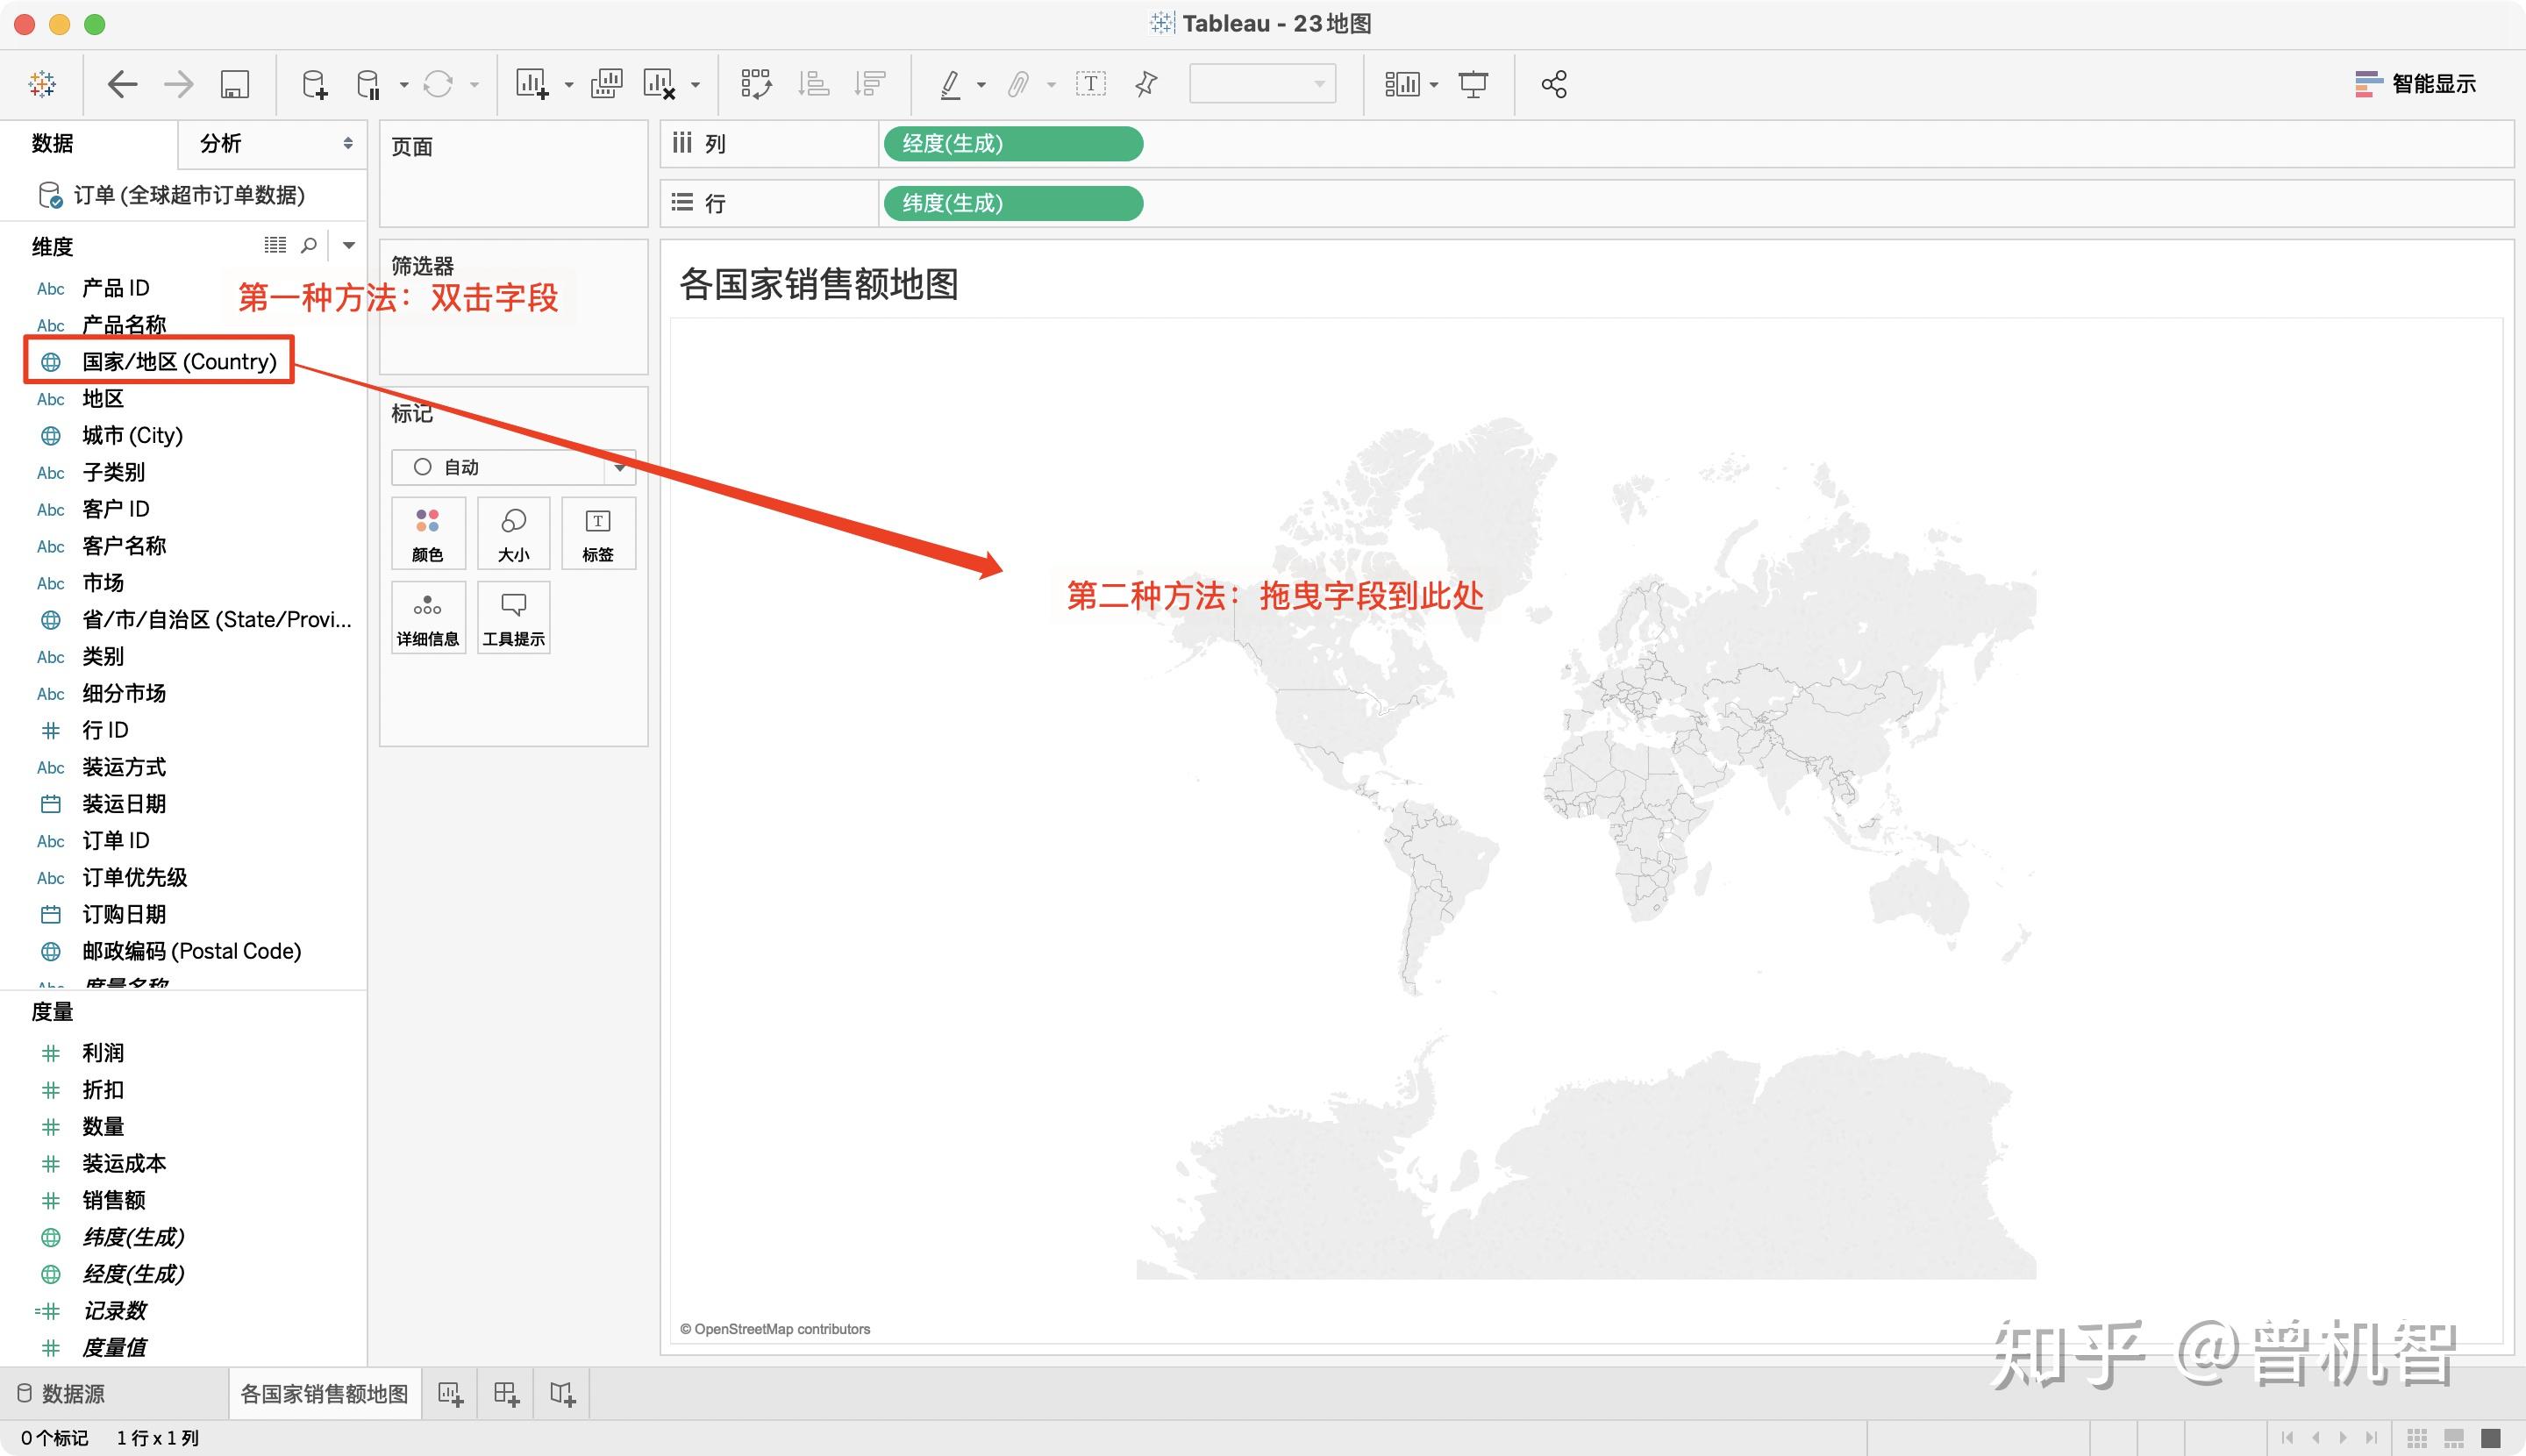Toggle Fix axes pin icon
Screen dimensions: 2526x1456
point(1146,84)
